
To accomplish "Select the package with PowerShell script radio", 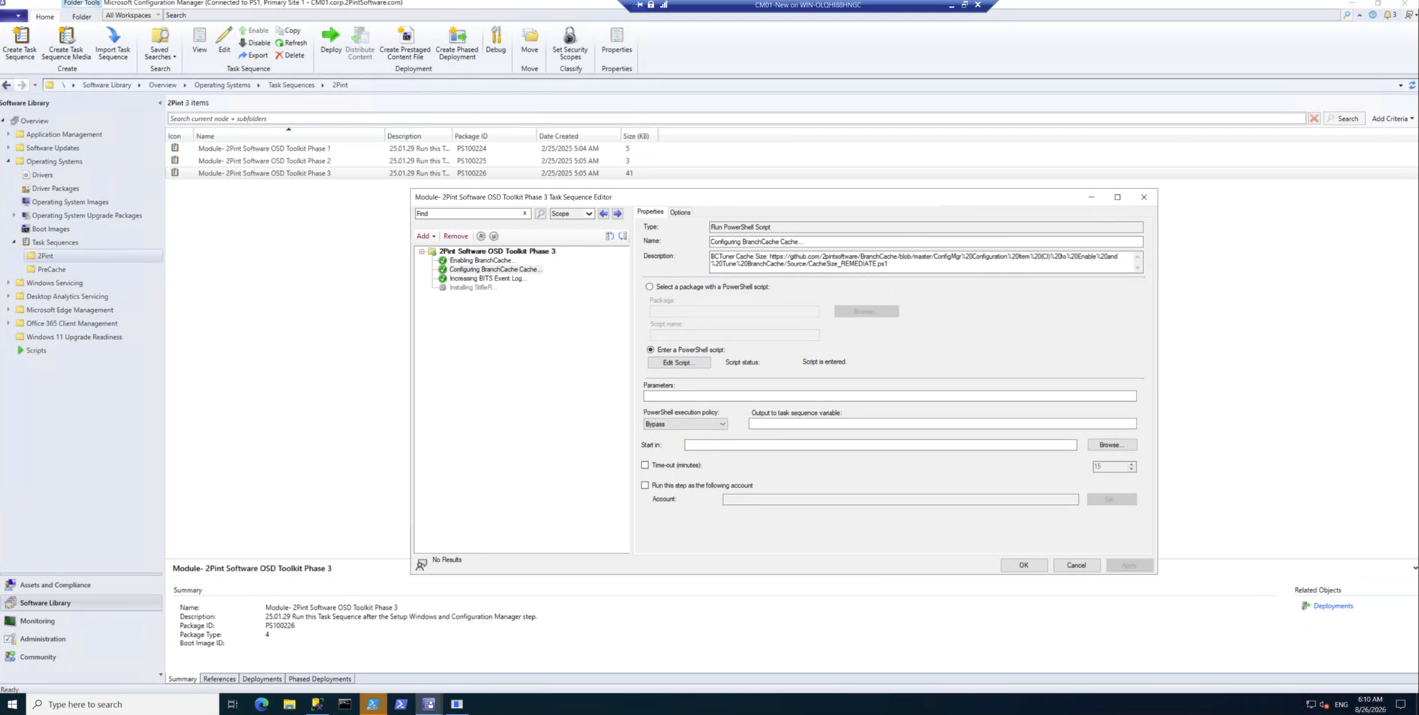I will [x=649, y=287].
